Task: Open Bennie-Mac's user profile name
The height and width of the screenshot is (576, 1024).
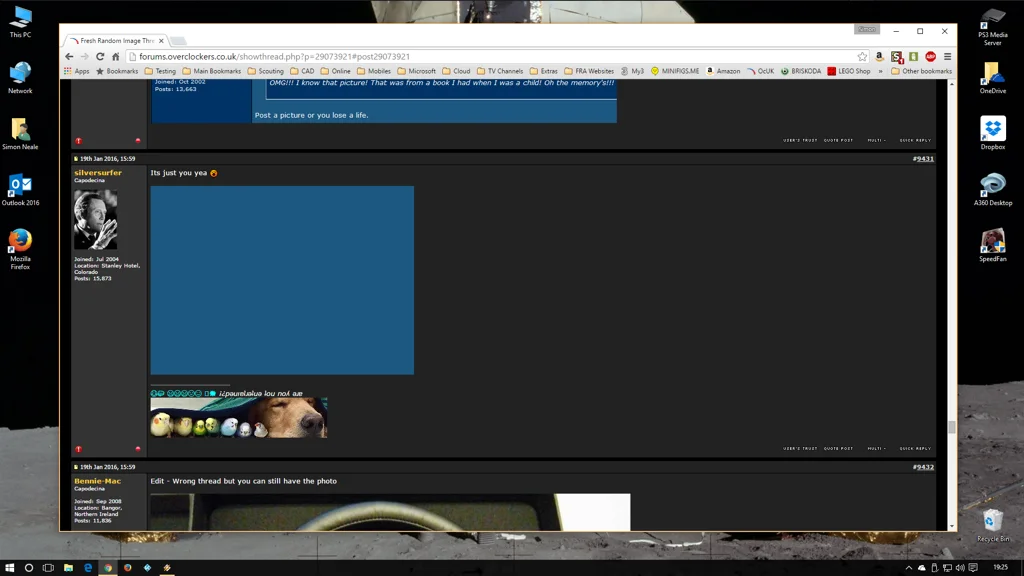Action: [x=97, y=481]
